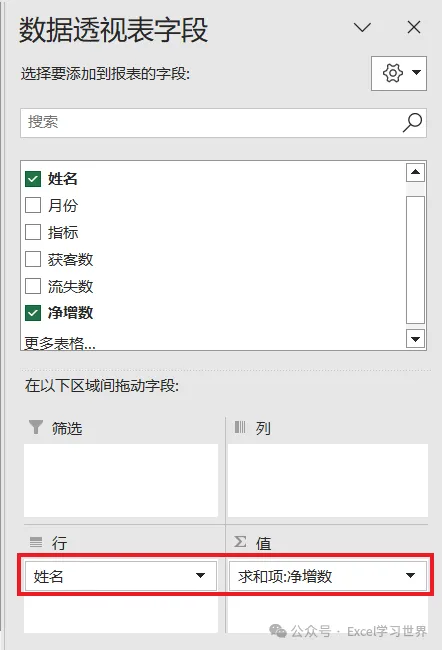Select the 指标 field label
The width and height of the screenshot is (442, 650).
click(63, 232)
